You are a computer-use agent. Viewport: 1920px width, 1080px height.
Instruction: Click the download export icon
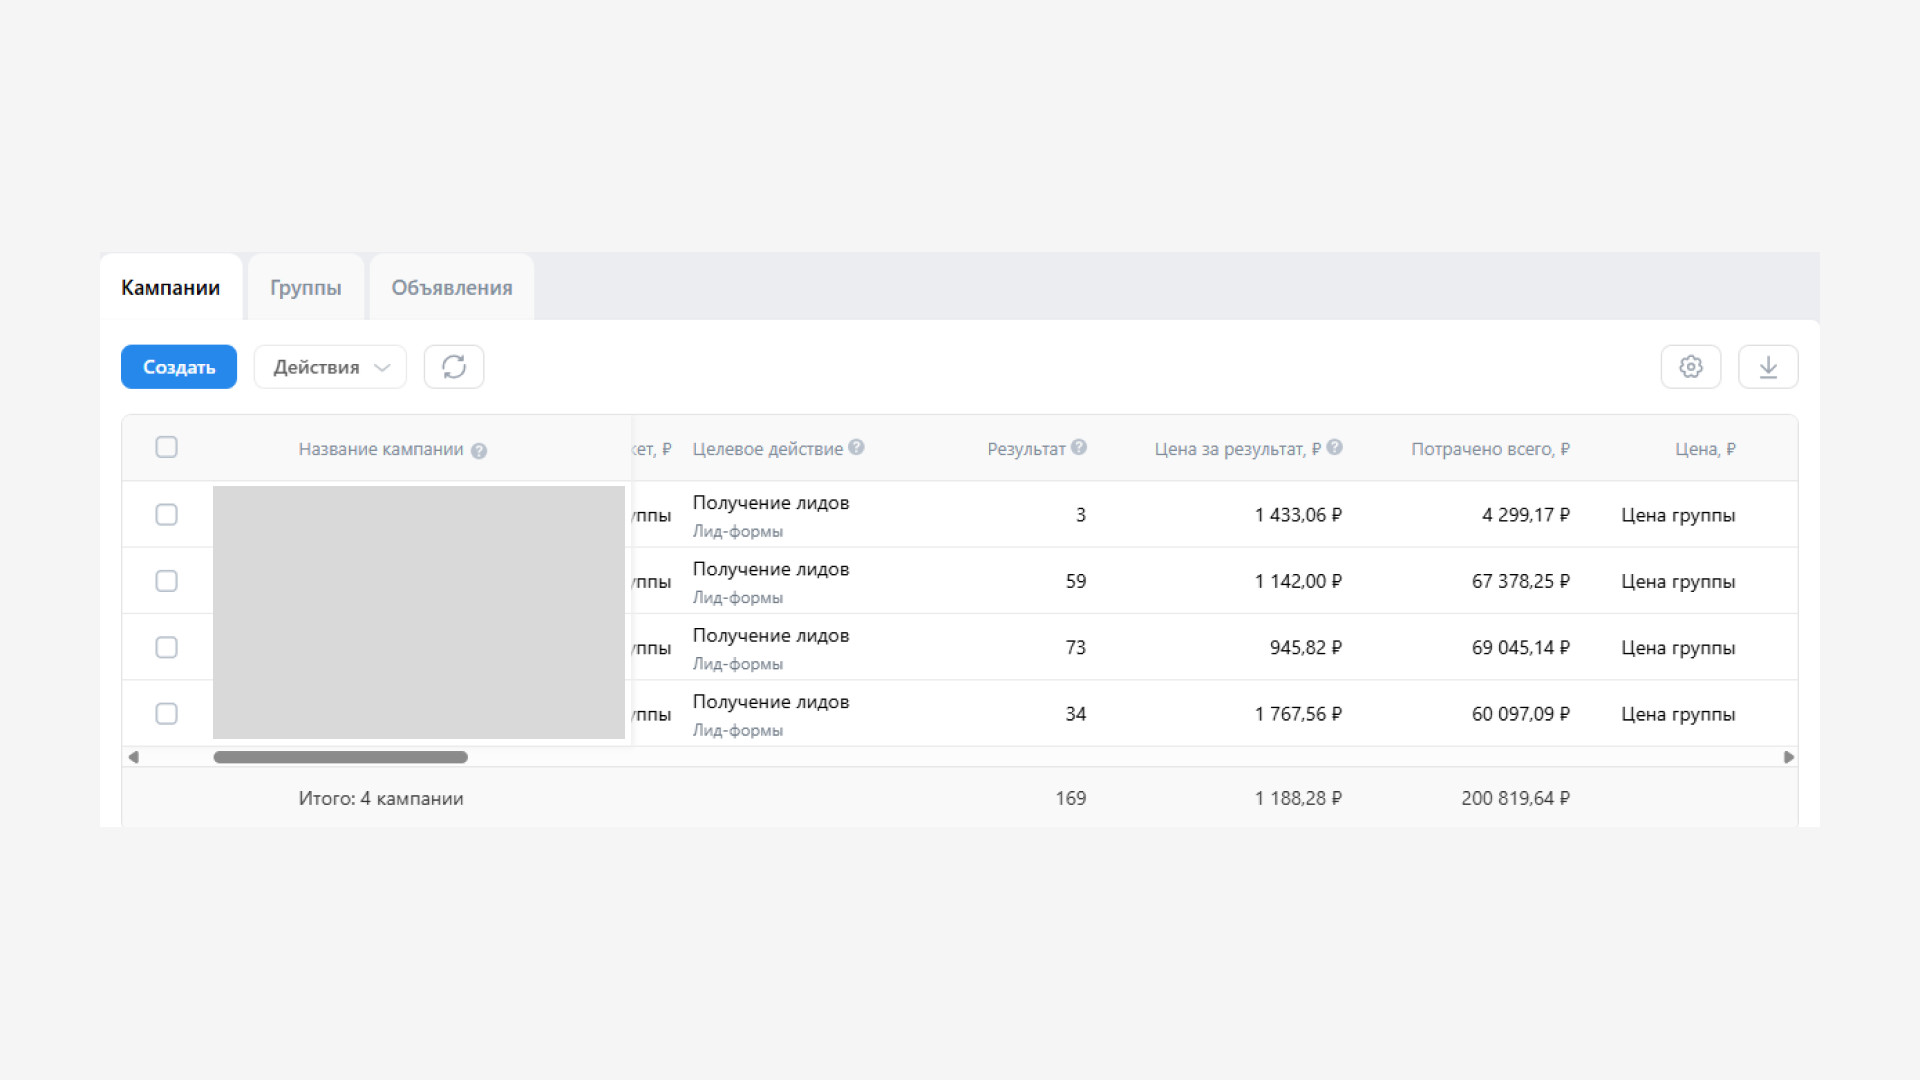pos(1768,367)
